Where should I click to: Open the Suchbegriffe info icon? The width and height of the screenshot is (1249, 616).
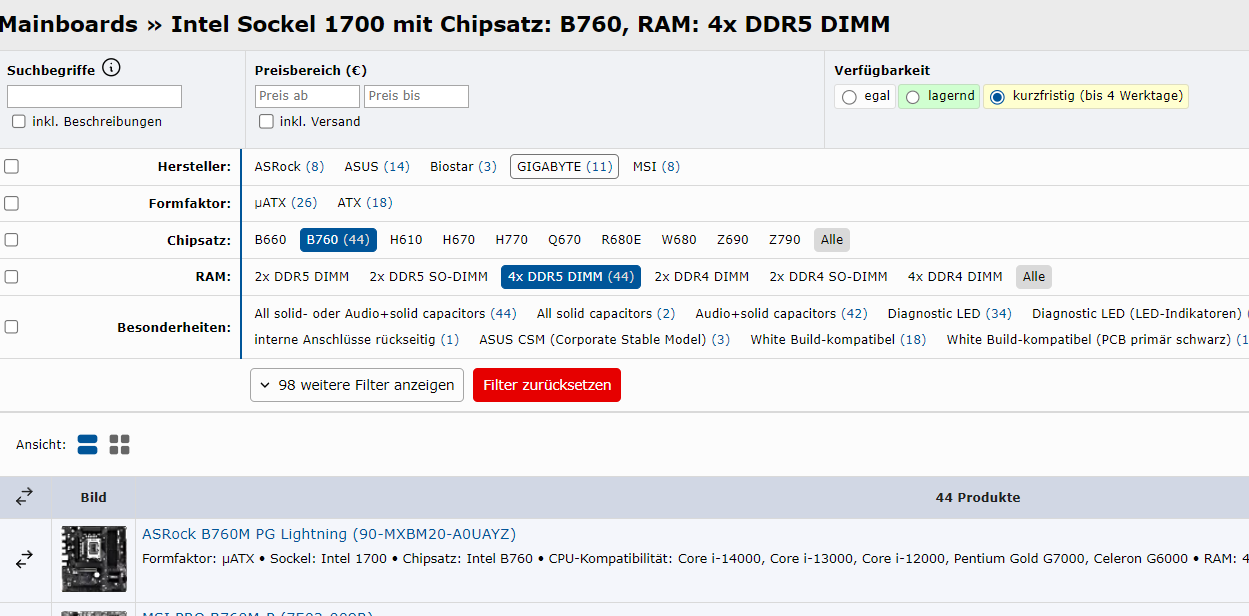click(111, 69)
